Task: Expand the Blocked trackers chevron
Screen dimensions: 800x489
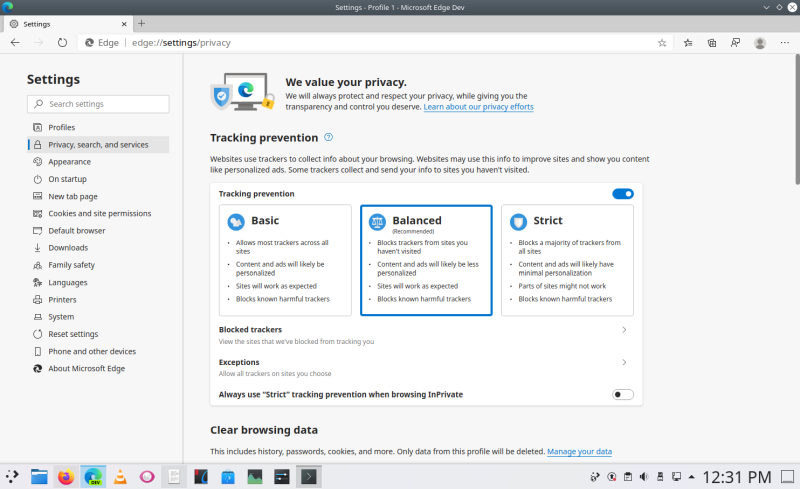Action: pos(624,330)
